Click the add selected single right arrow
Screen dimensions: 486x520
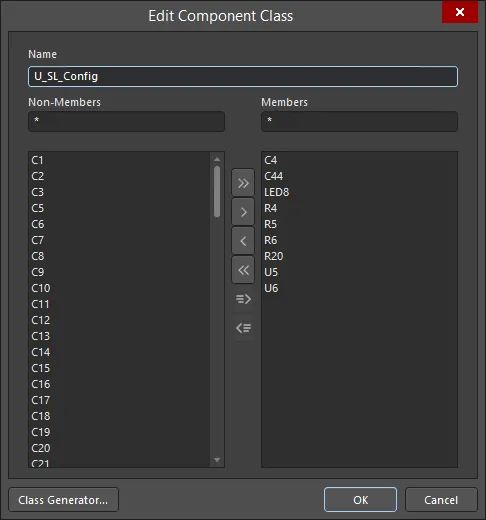(243, 212)
